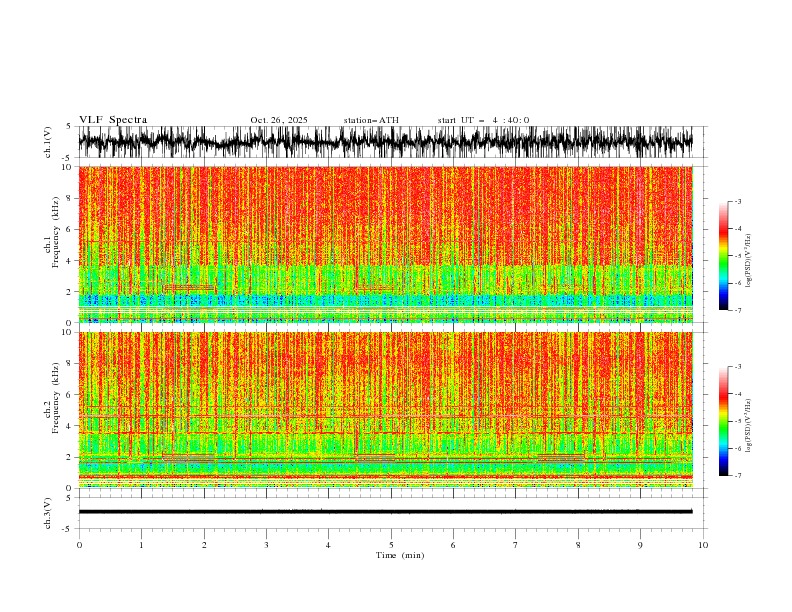Click the "Time (min)" axis label

(x=400, y=555)
